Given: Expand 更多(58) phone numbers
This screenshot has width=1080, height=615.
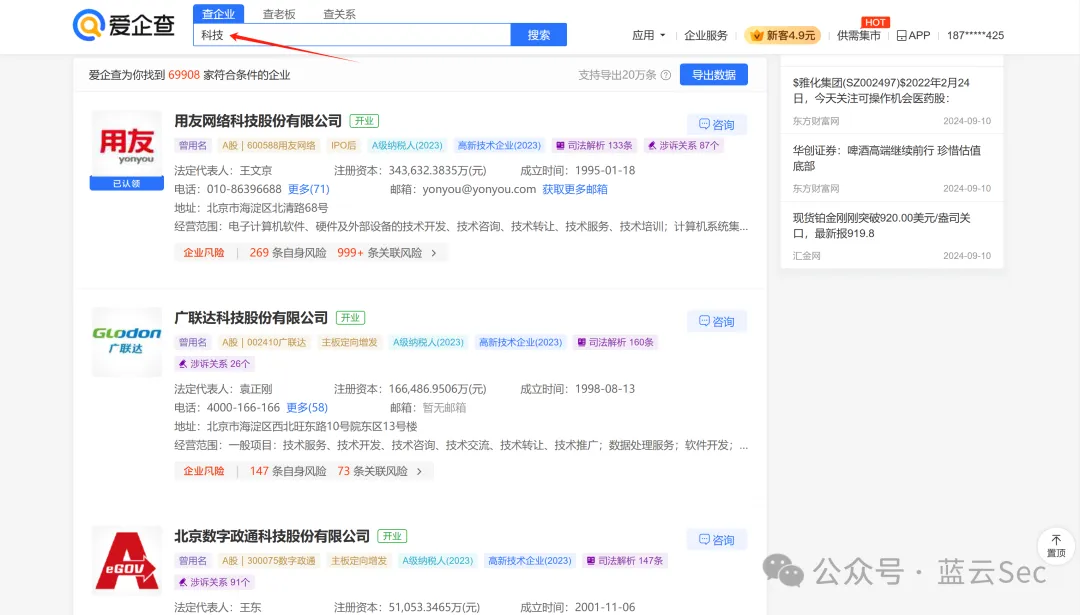Looking at the screenshot, I should click(307, 407).
